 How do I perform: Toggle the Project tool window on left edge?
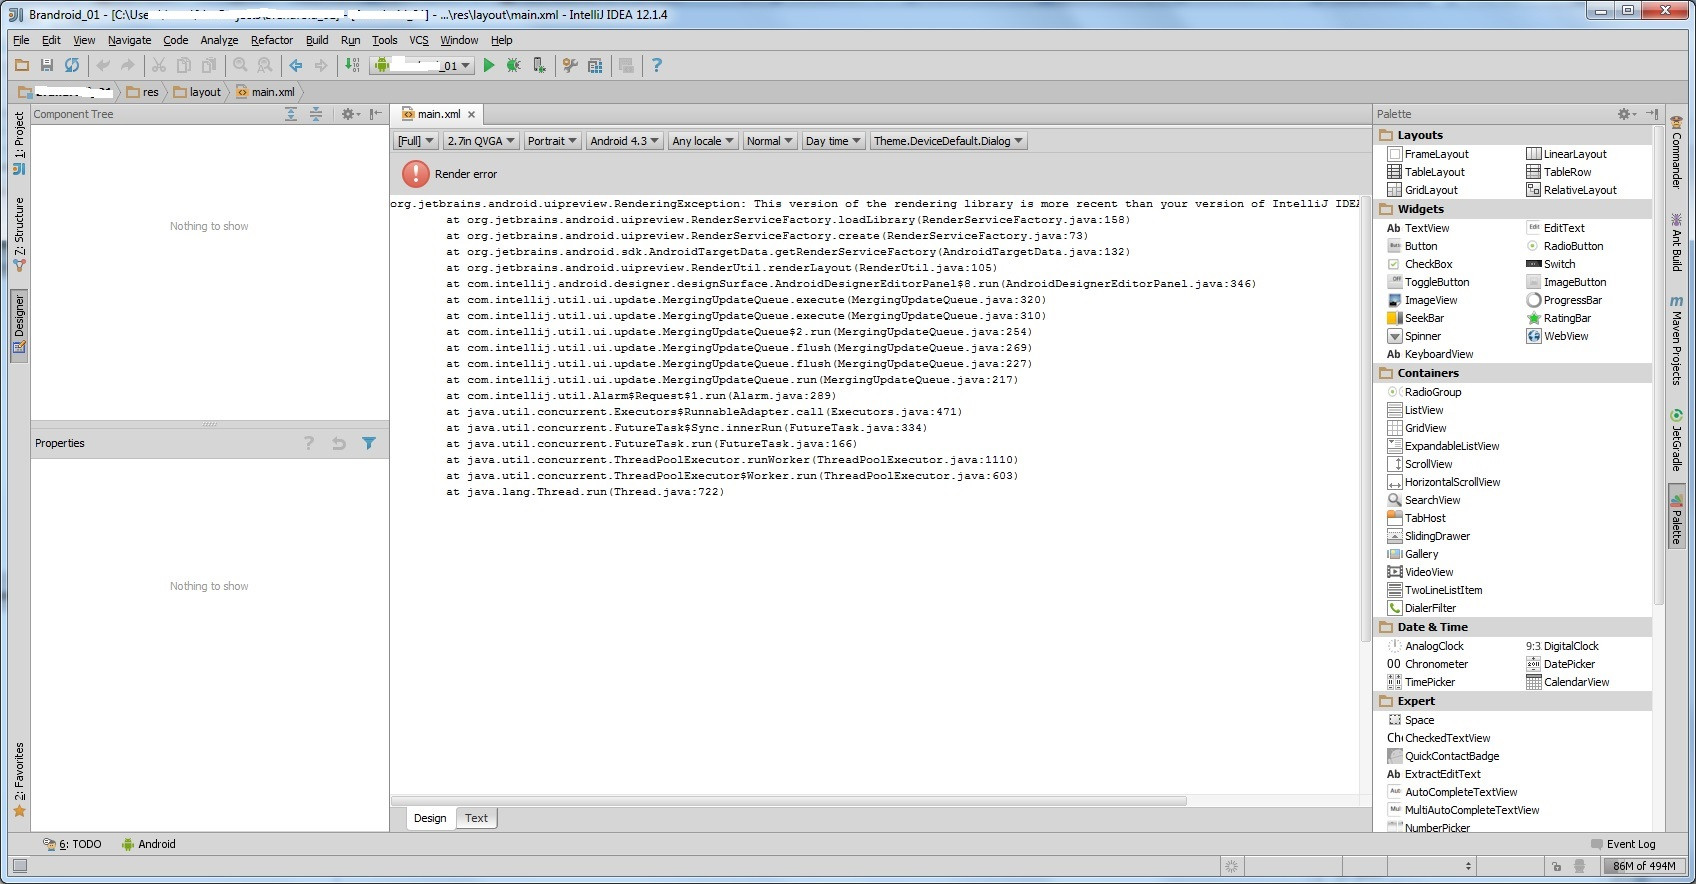[x=19, y=143]
